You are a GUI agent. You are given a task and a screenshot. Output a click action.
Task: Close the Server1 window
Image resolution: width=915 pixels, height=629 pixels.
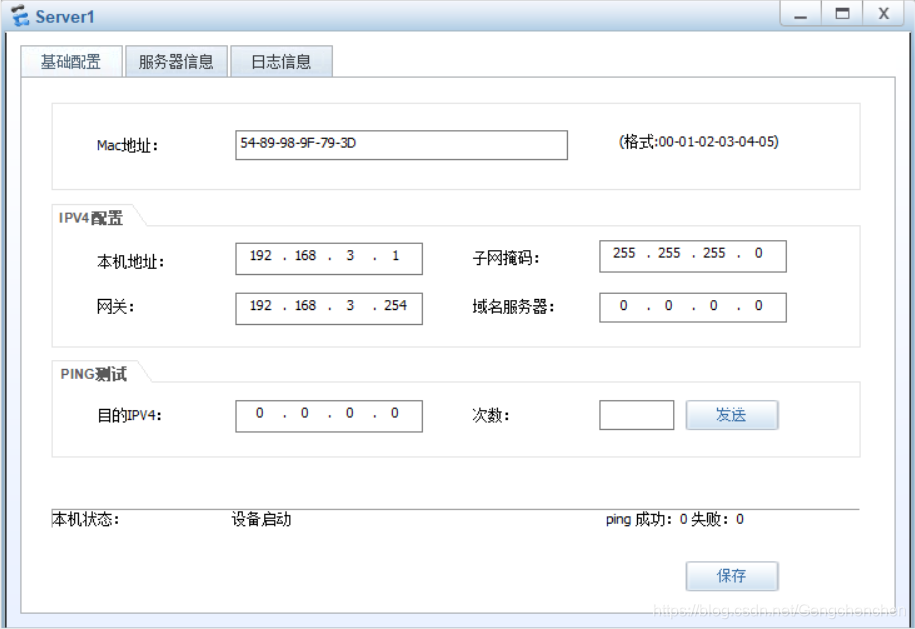[x=884, y=14]
